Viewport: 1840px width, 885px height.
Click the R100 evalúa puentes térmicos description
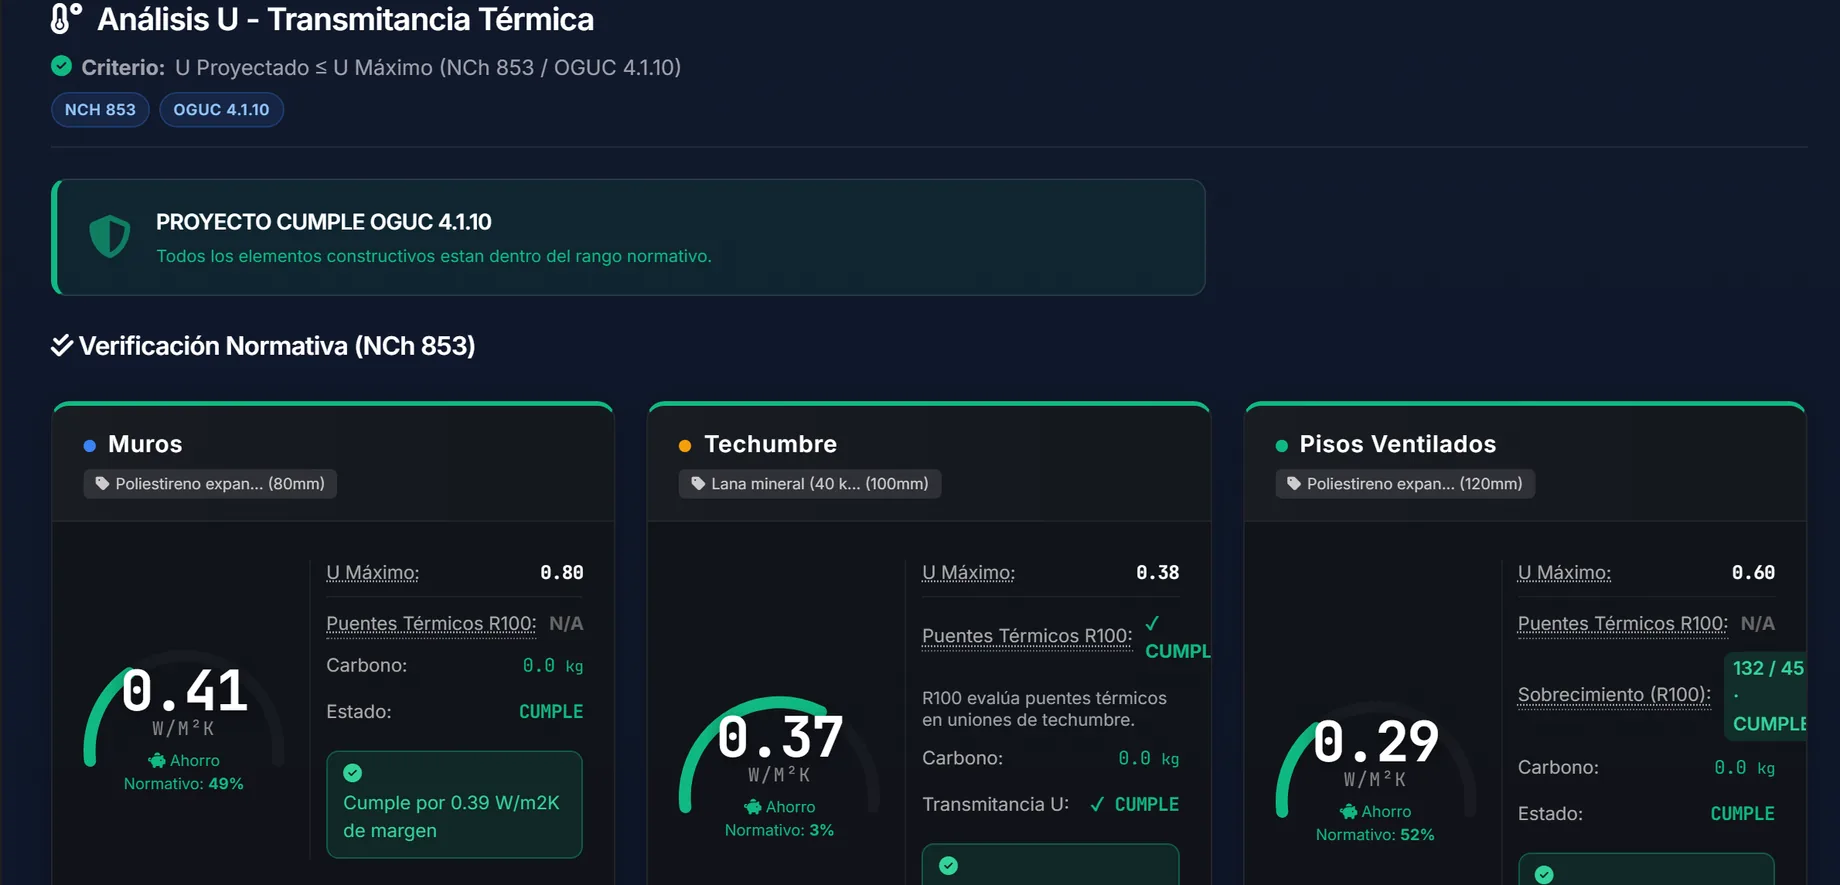tap(1044, 709)
